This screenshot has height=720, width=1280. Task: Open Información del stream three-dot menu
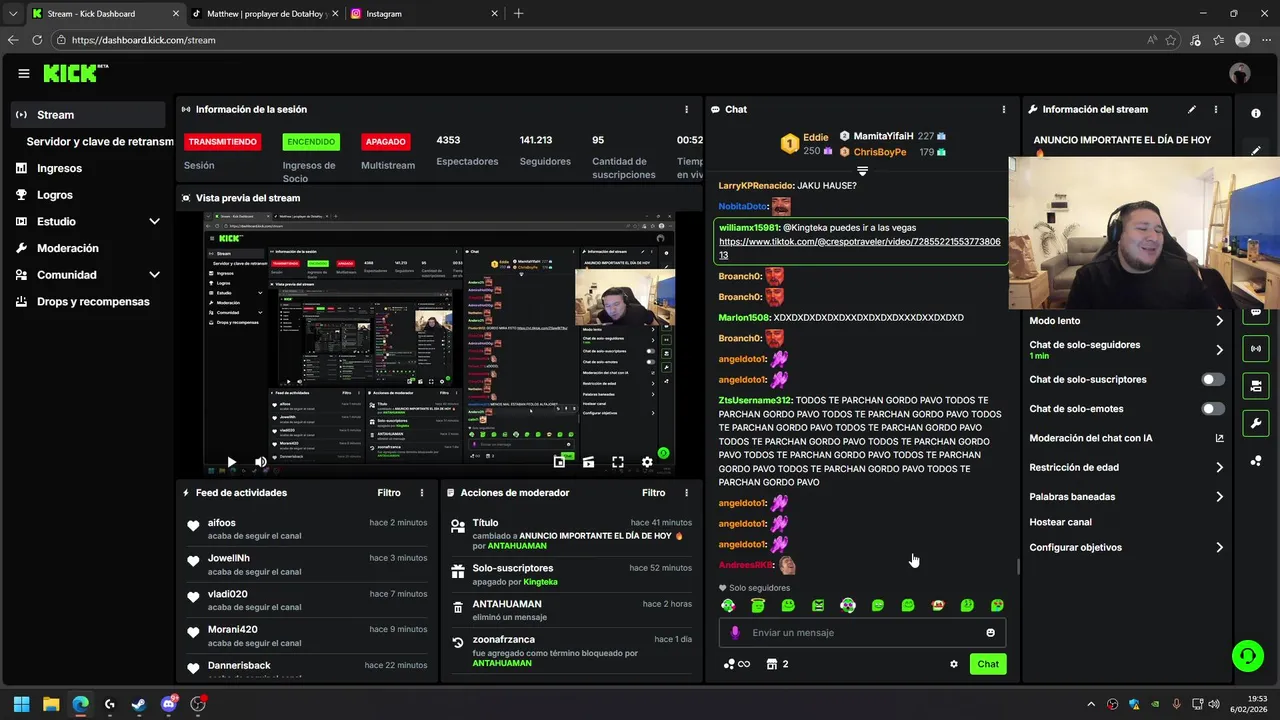(x=1216, y=109)
